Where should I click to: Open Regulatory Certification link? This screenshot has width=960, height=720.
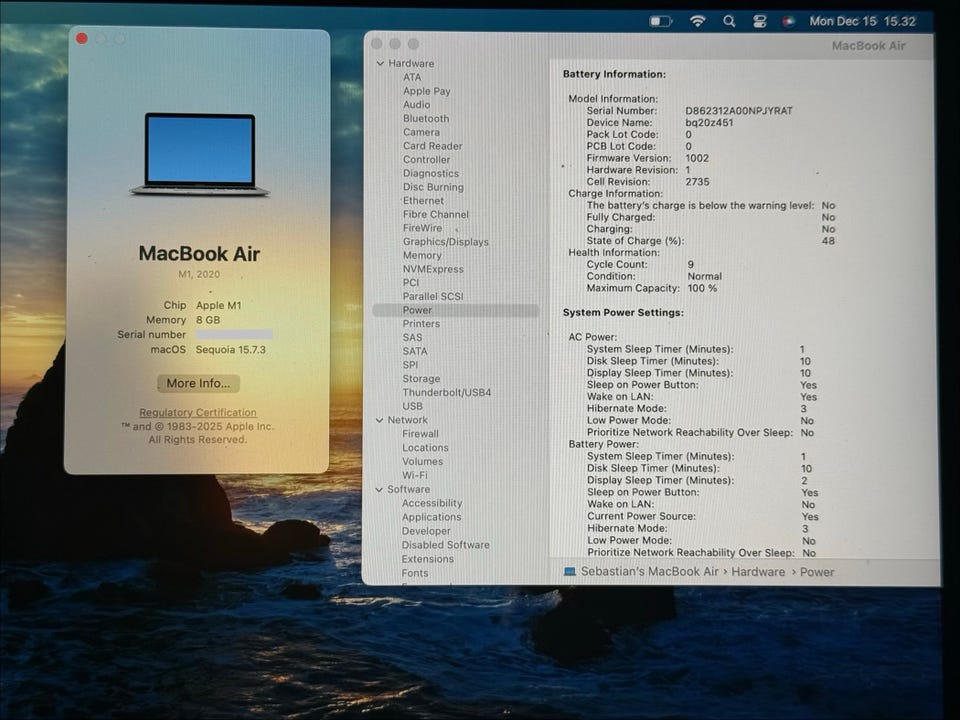[x=198, y=412]
